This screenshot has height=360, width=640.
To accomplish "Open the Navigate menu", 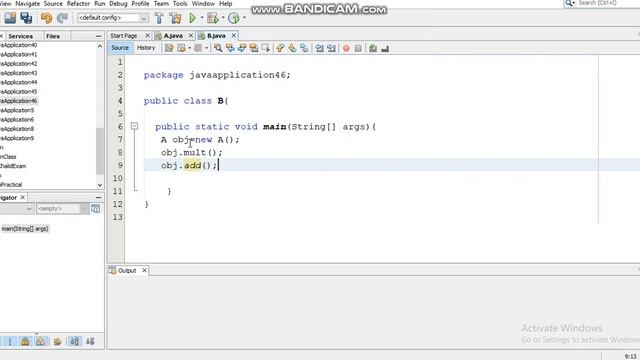I will [27, 4].
